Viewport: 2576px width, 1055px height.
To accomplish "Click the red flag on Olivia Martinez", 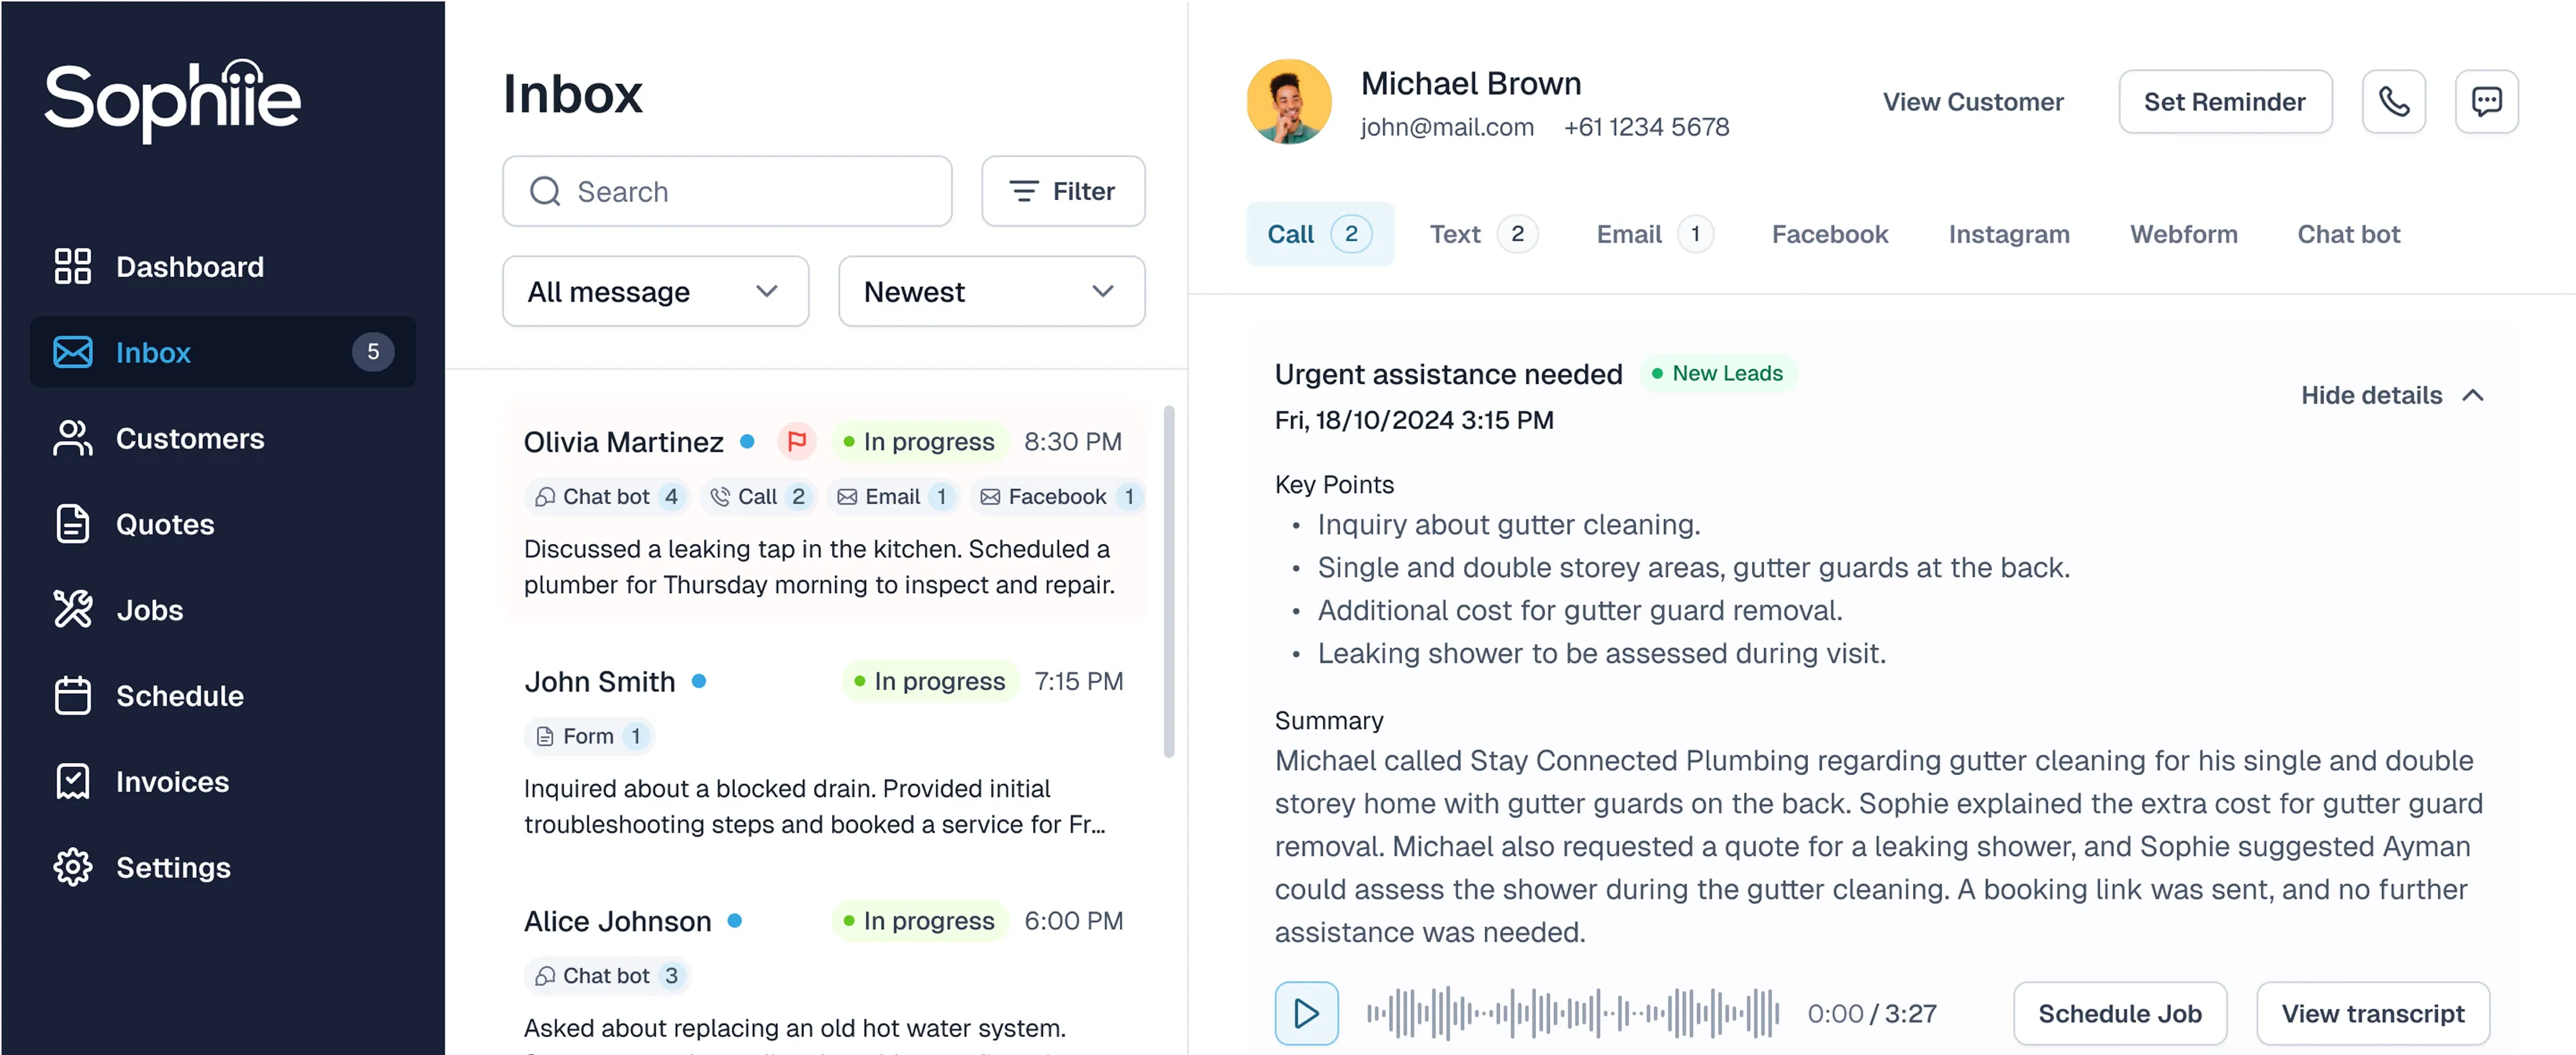I will click(x=796, y=441).
